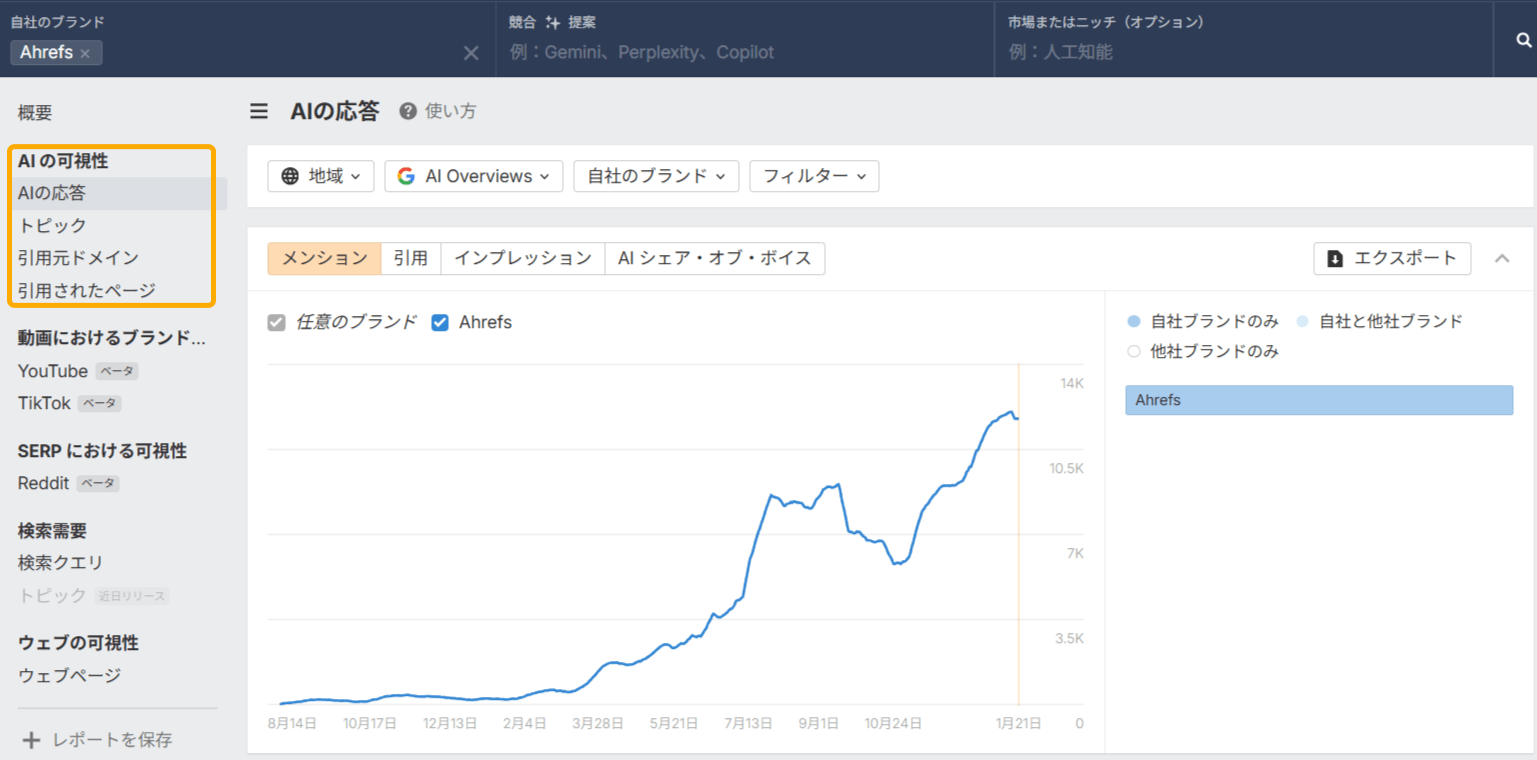Open the 自社のブランド dropdown
Viewport: 1537px width, 760px height.
(x=656, y=176)
